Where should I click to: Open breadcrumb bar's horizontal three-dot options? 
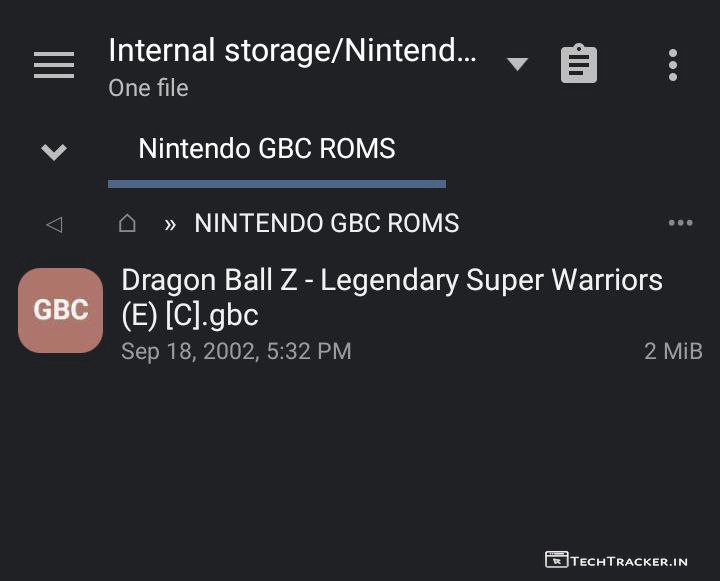click(x=680, y=223)
